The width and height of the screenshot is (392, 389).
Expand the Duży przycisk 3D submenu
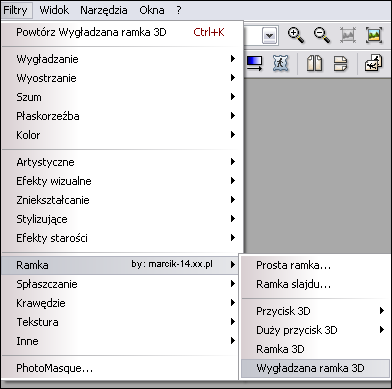[316, 330]
